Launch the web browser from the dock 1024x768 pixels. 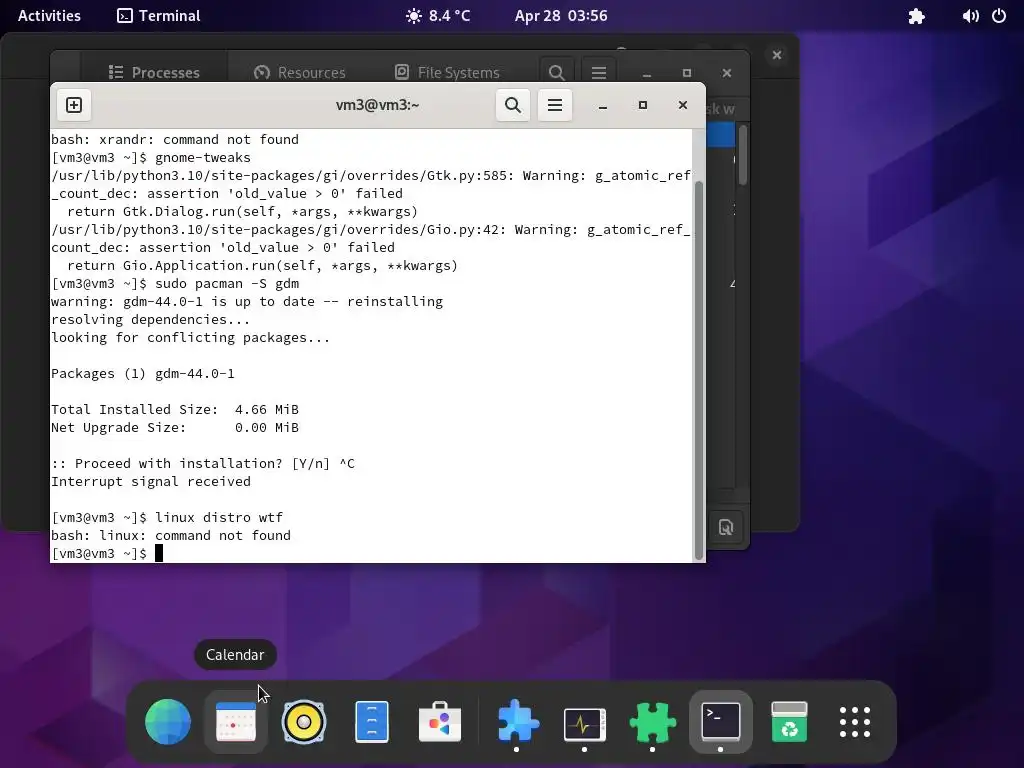(168, 722)
